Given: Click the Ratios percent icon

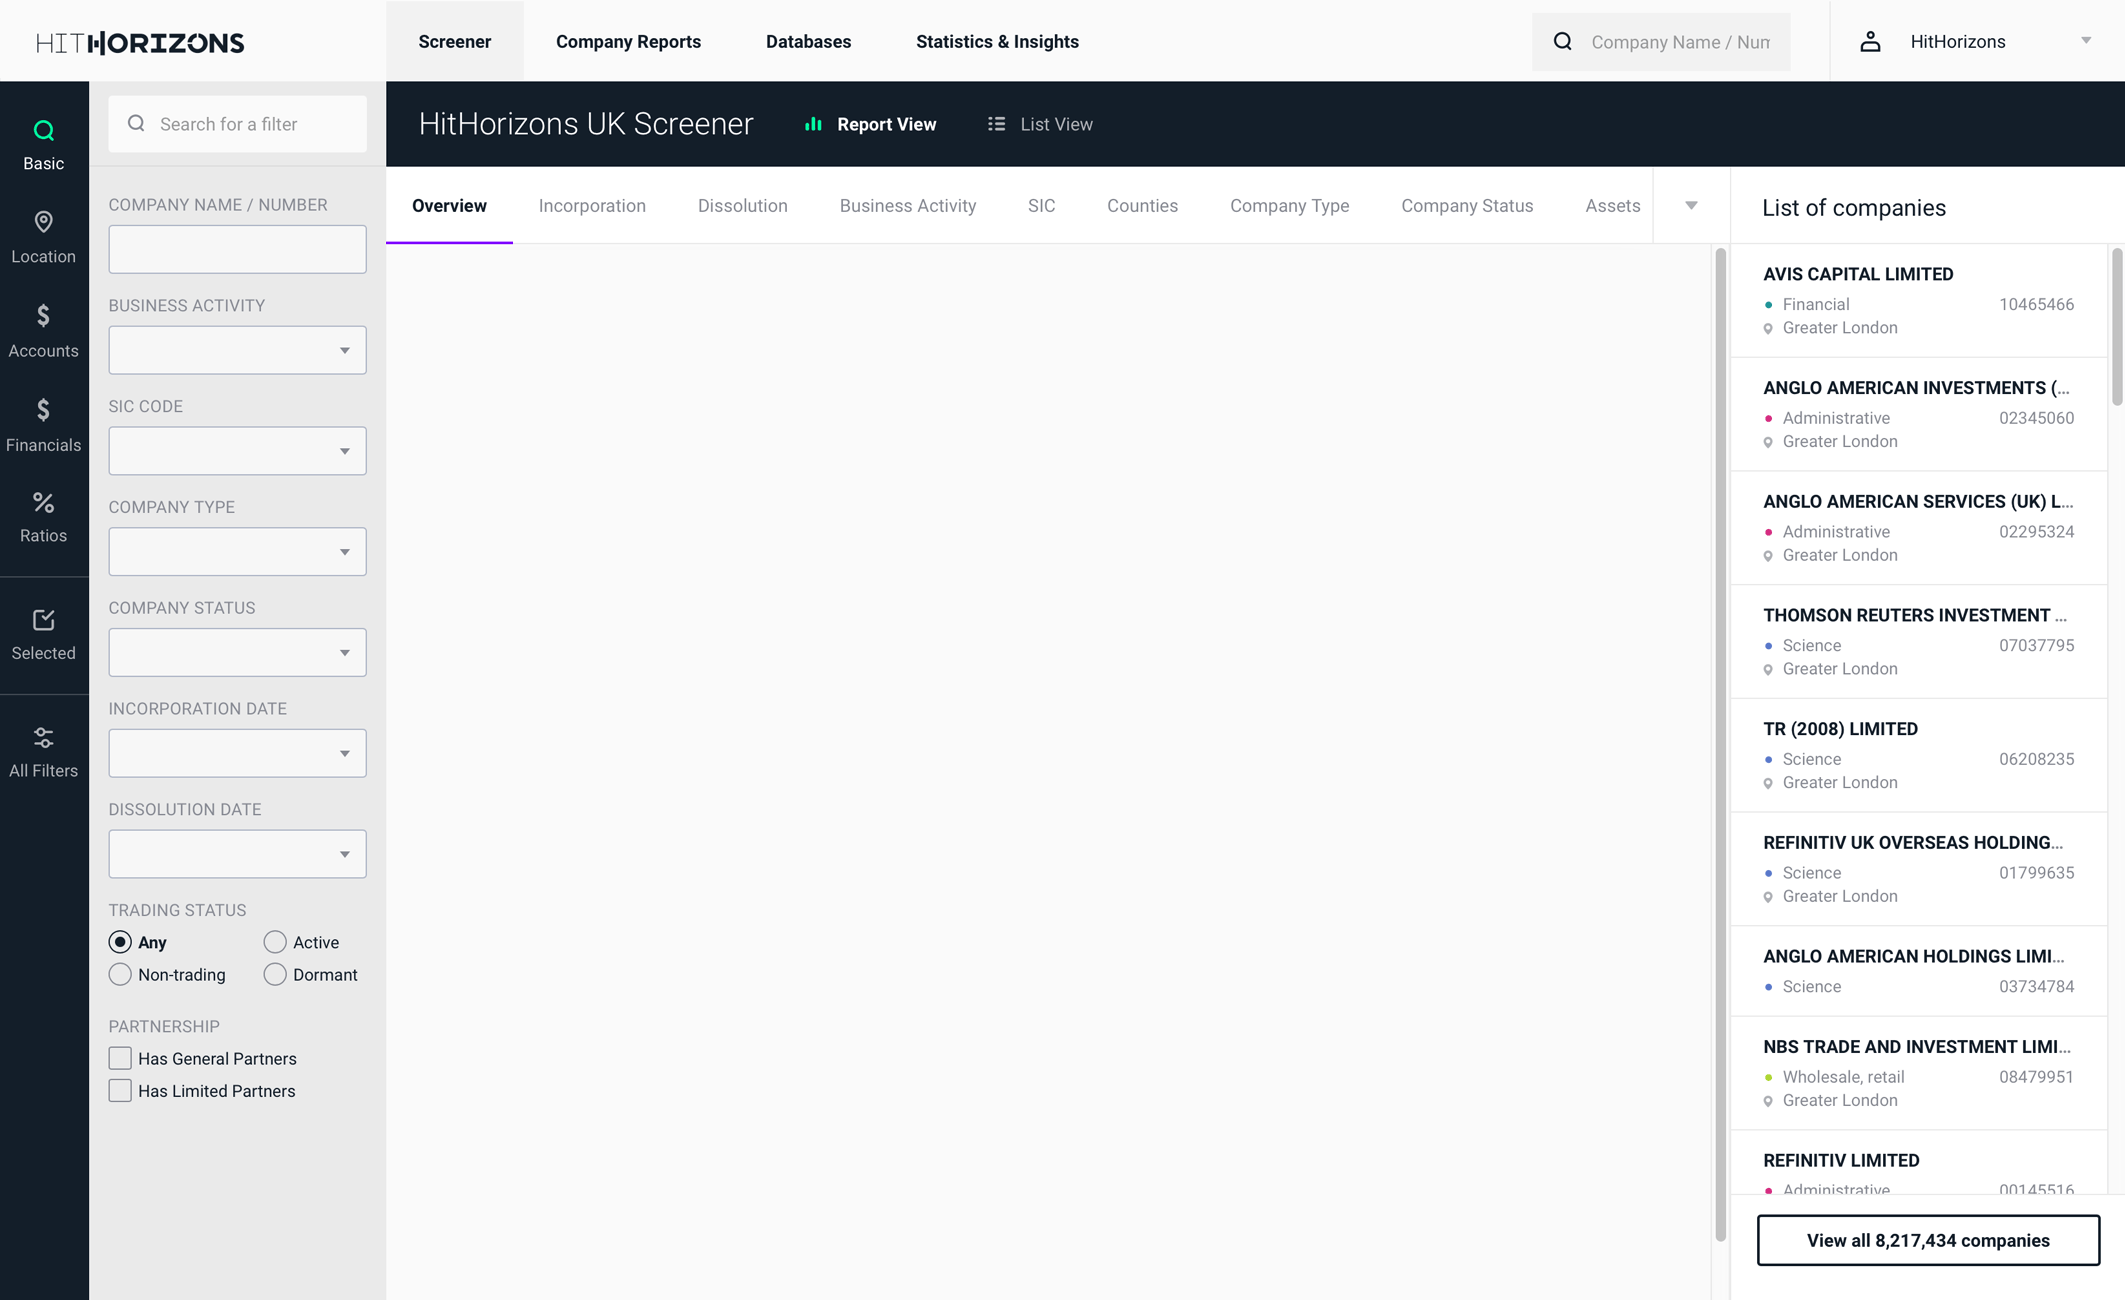Looking at the screenshot, I should (43, 503).
